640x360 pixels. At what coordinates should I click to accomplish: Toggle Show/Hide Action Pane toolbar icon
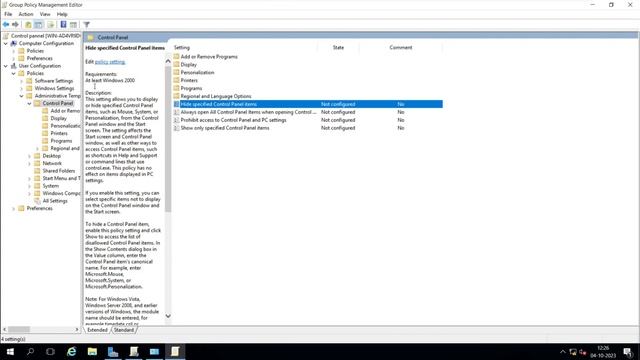[x=73, y=25]
